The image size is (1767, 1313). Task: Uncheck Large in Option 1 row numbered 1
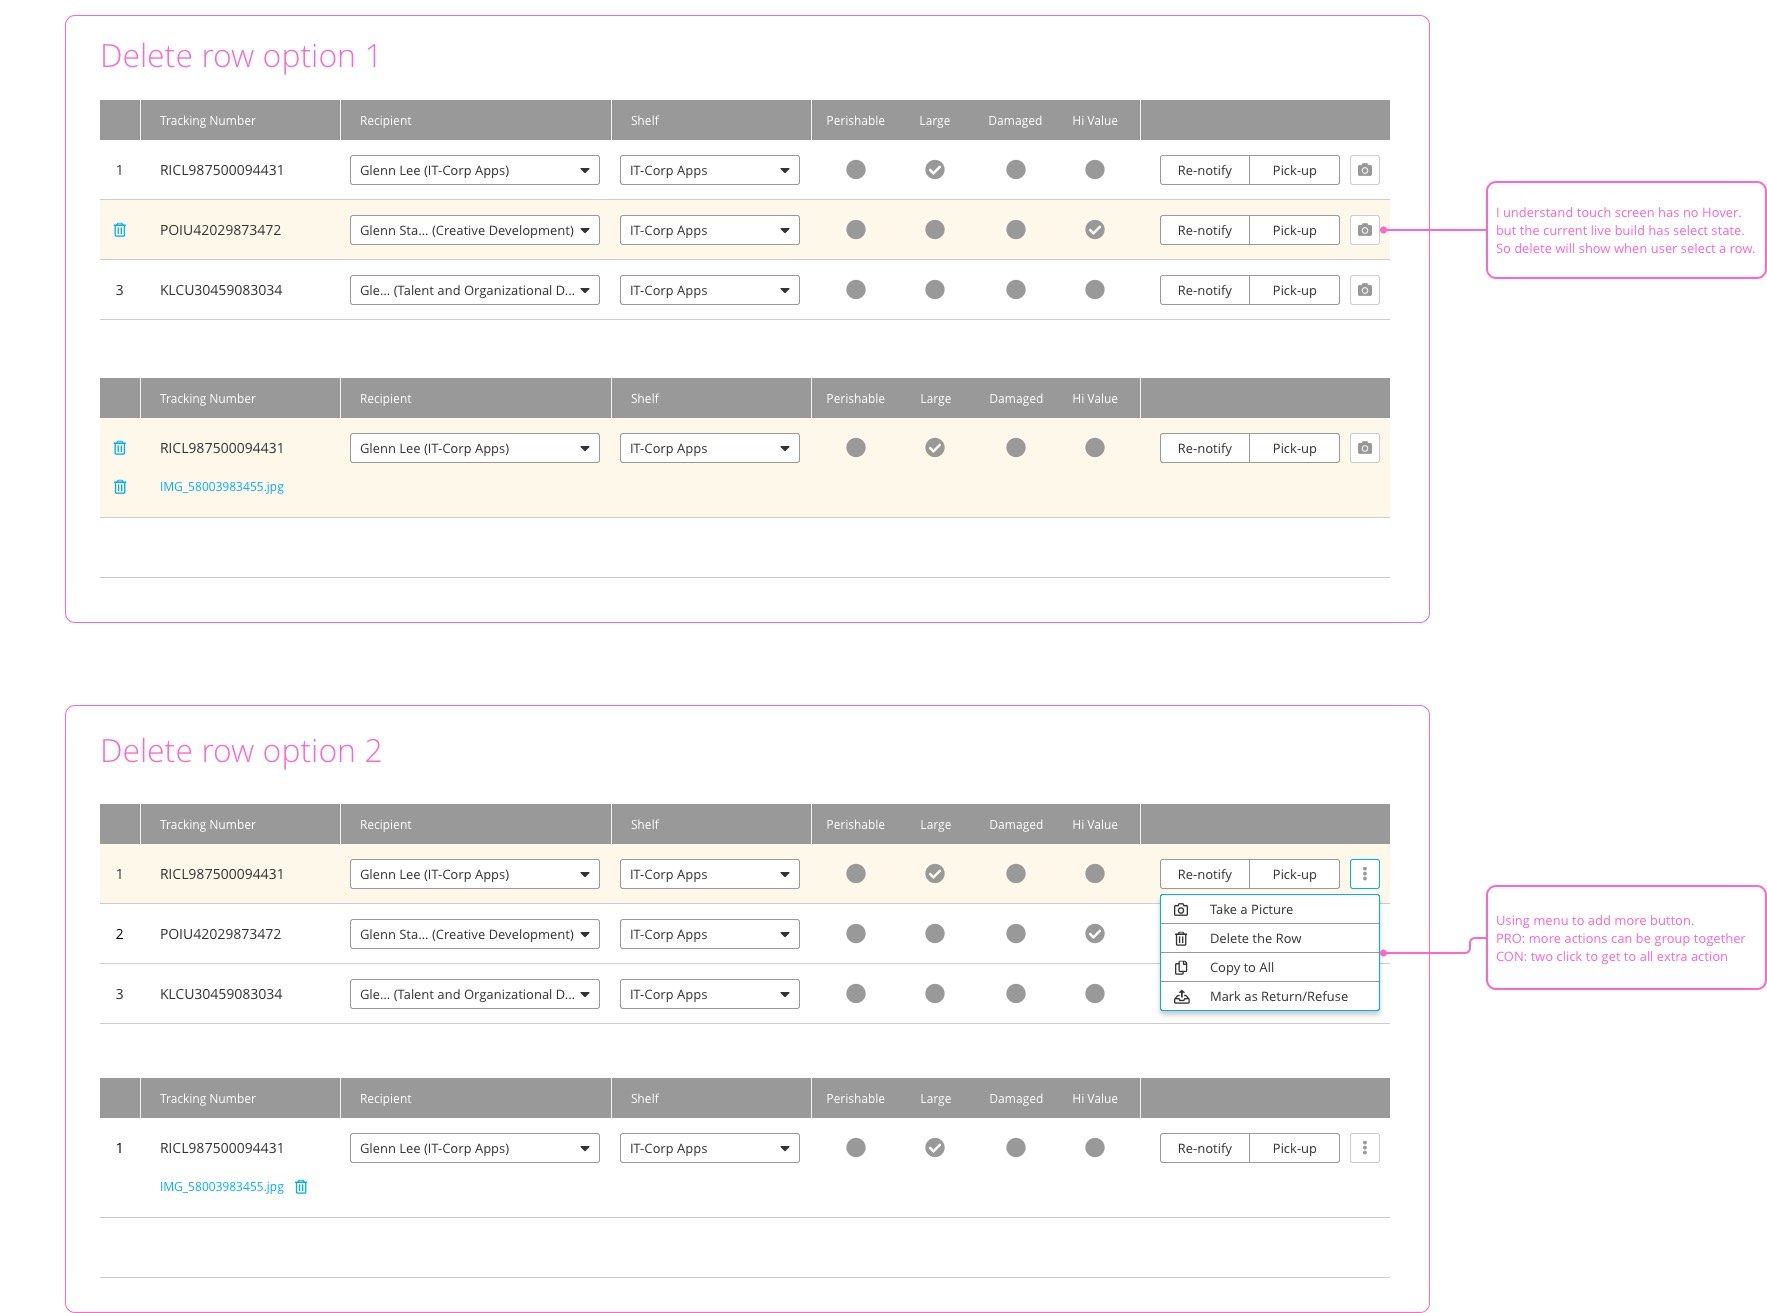tap(935, 170)
